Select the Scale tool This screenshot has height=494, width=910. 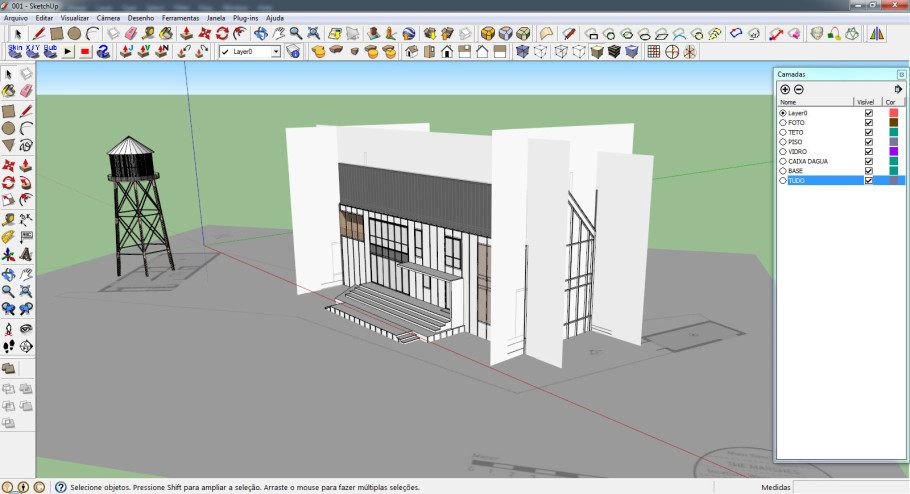pos(9,200)
